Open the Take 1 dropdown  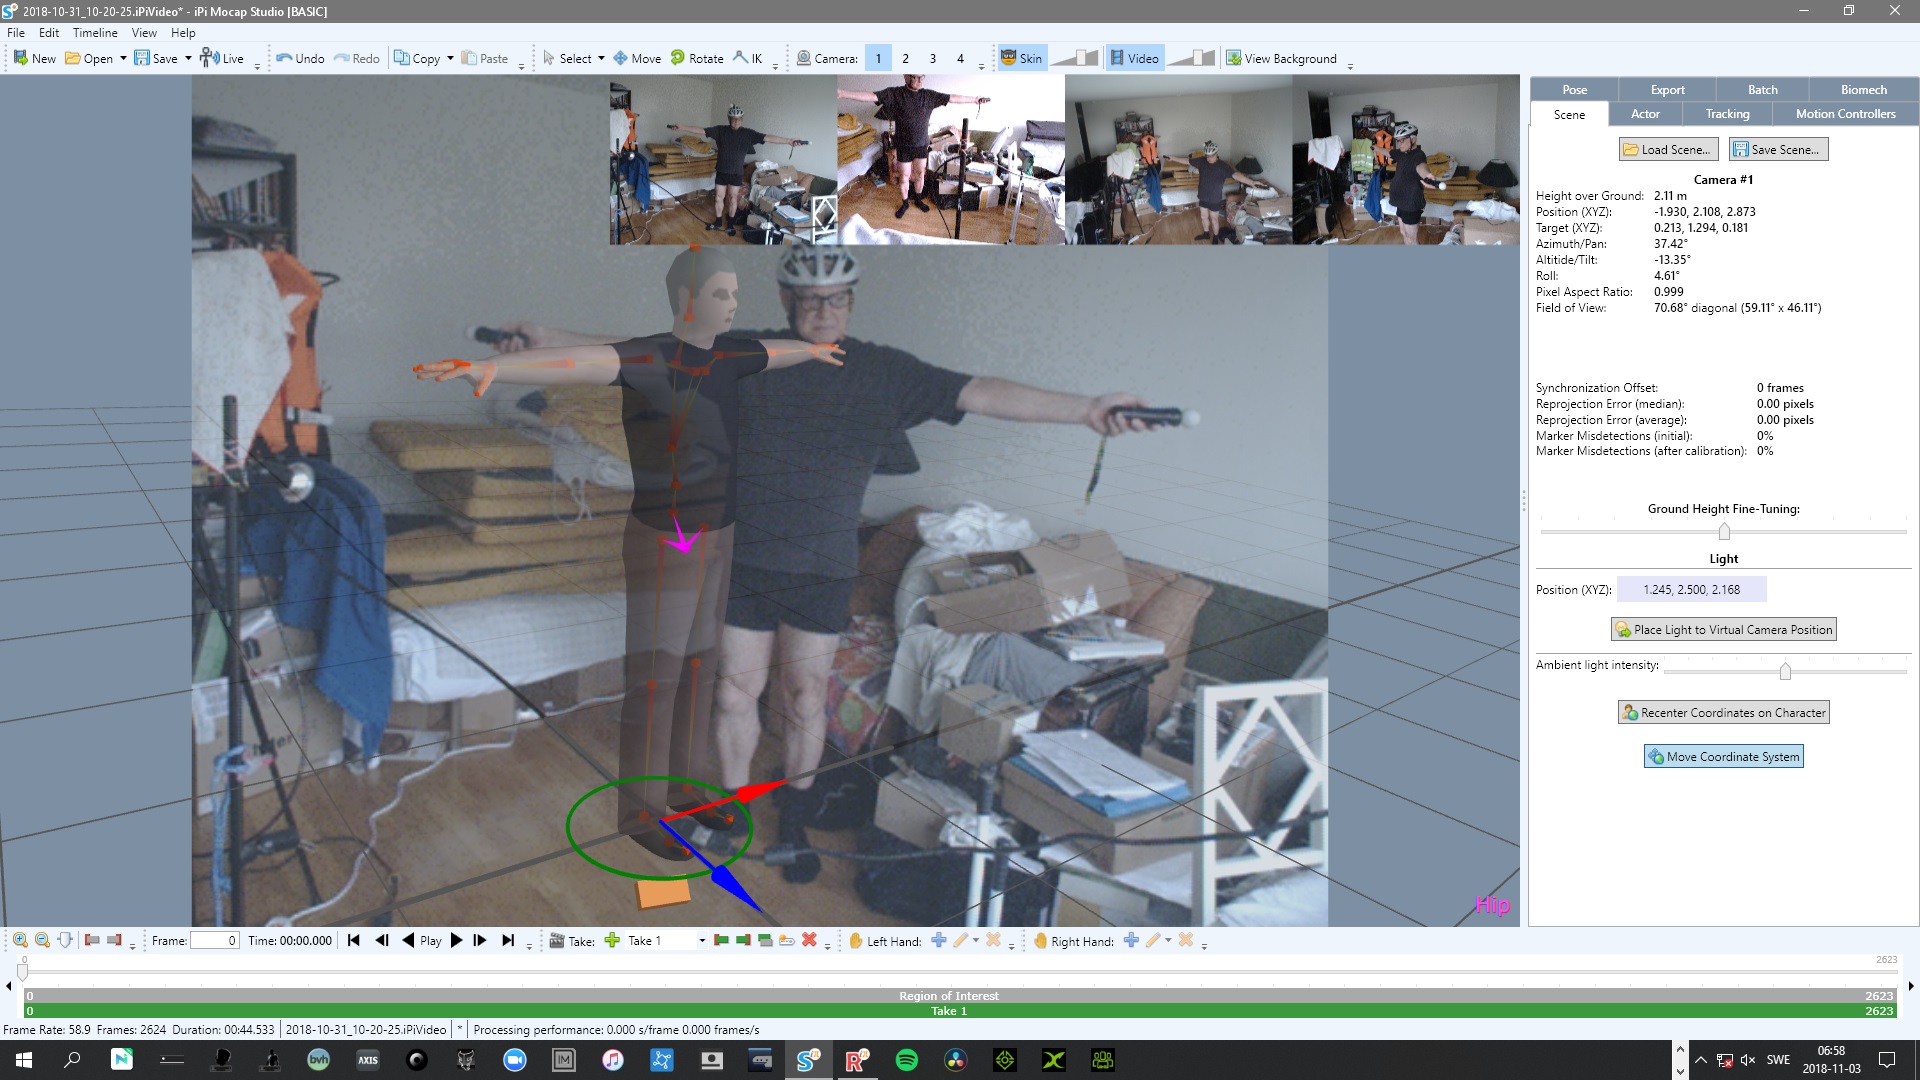701,941
